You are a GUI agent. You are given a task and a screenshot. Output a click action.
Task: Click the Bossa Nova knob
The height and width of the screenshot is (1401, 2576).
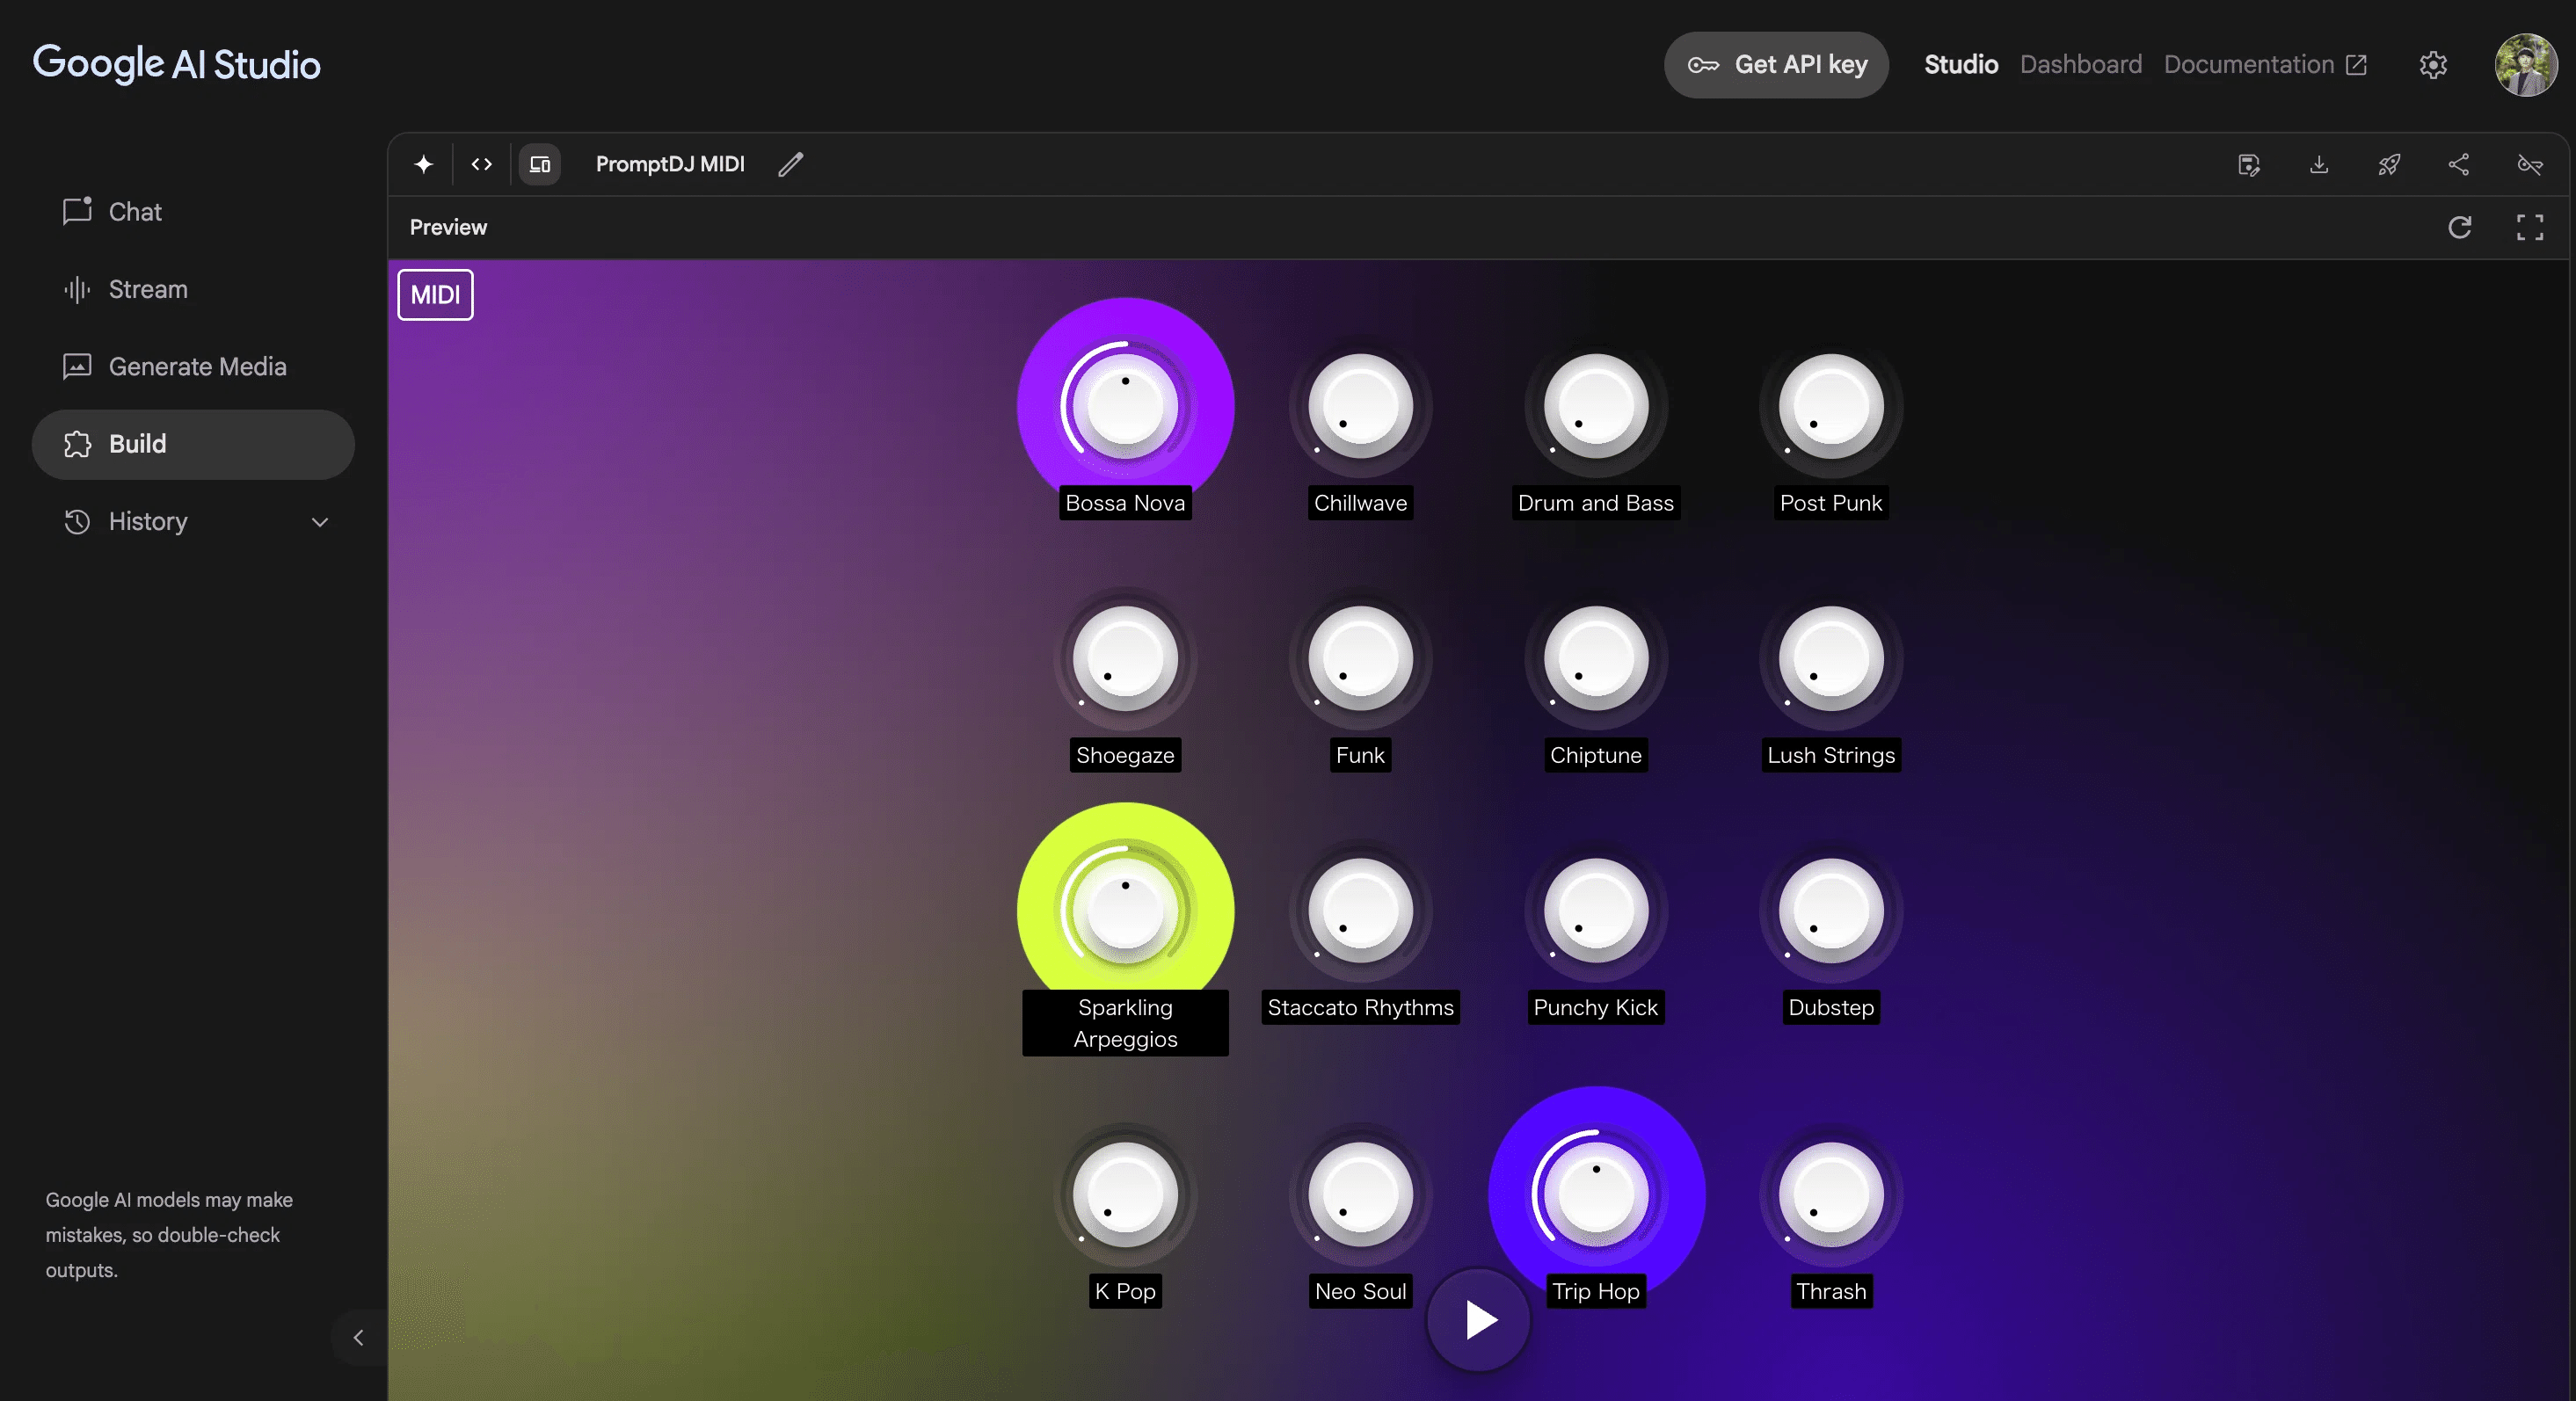[1125, 406]
